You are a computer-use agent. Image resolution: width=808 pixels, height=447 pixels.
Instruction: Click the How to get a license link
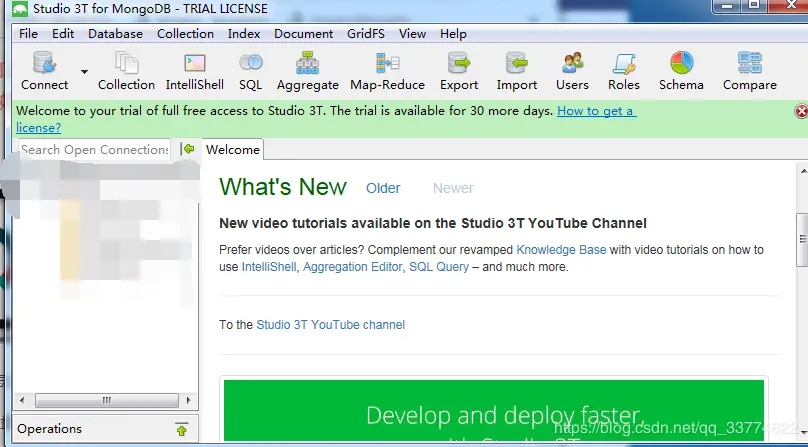(x=597, y=111)
